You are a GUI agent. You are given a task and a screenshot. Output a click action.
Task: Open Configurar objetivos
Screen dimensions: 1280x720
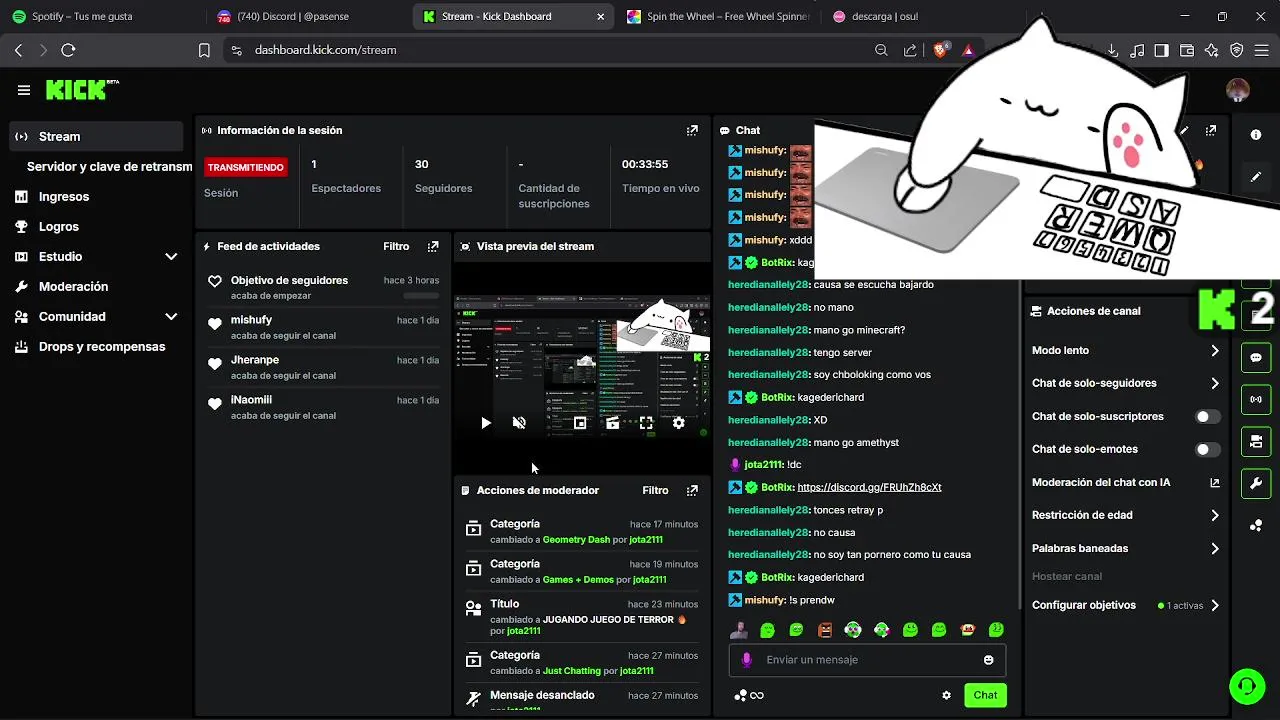click(1126, 605)
